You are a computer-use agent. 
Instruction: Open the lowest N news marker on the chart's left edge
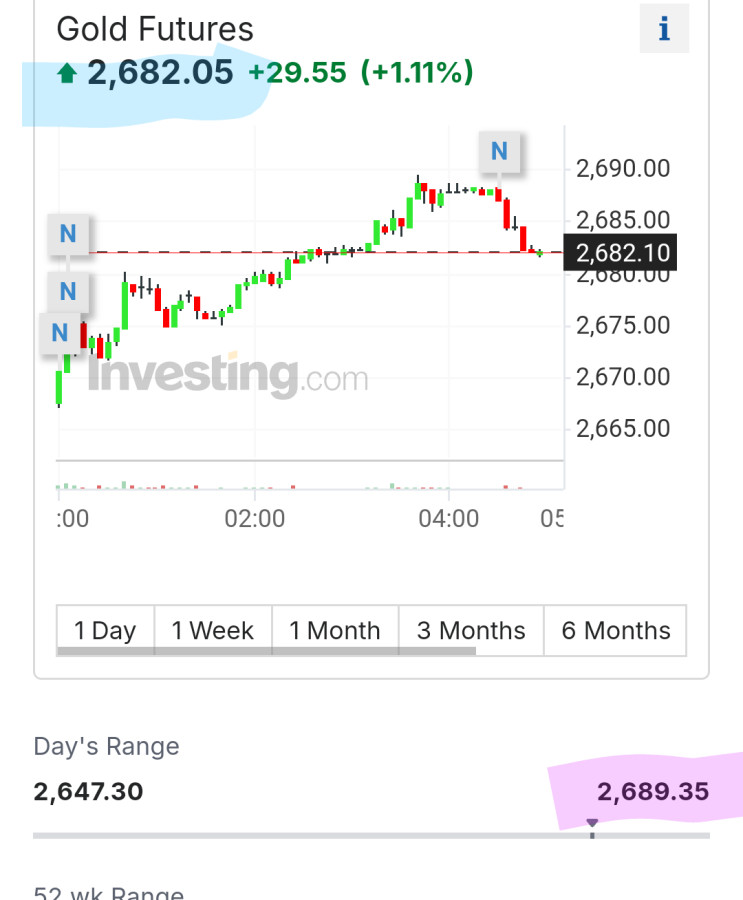(59, 333)
